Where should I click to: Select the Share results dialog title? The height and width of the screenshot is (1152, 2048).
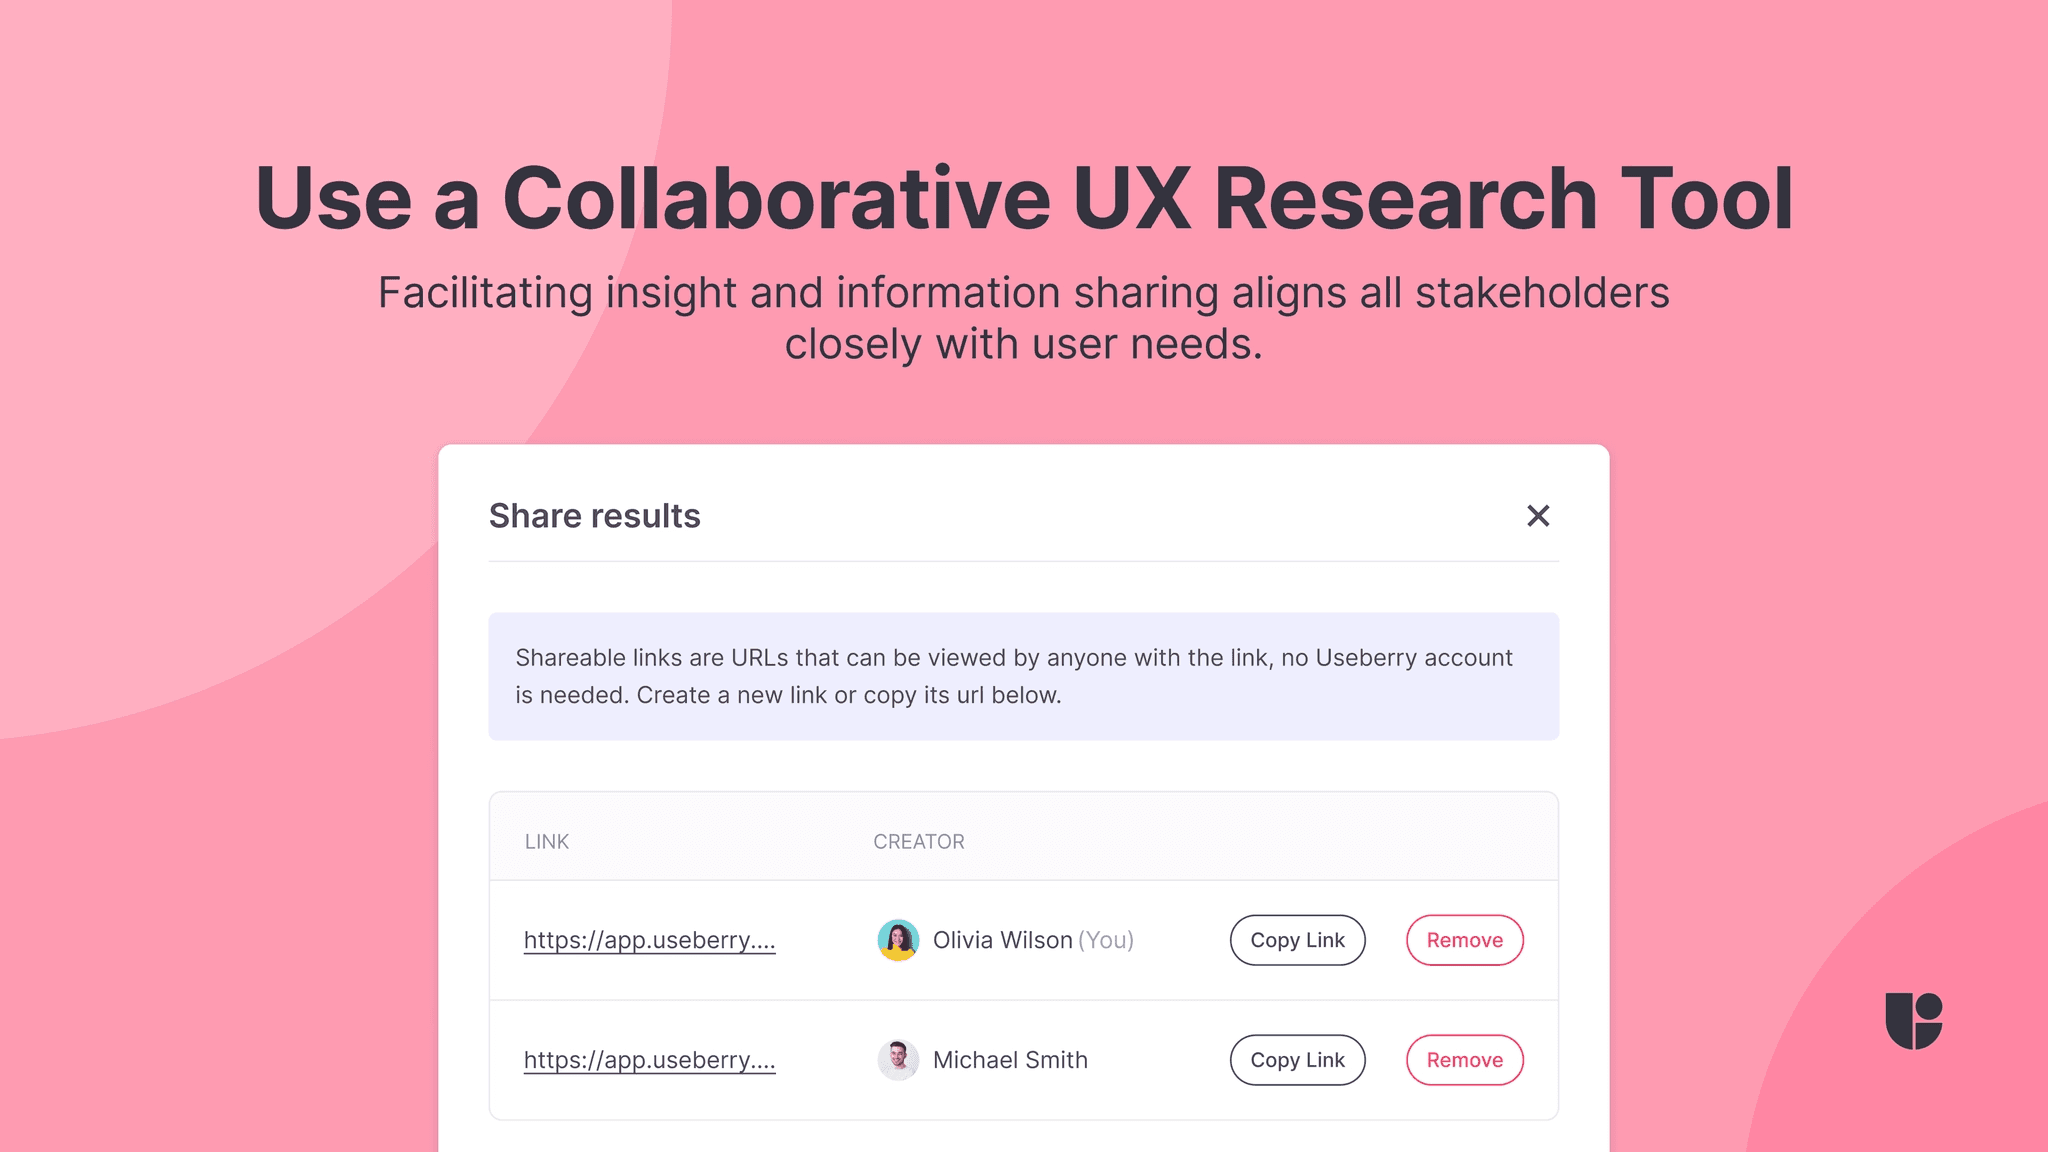click(594, 516)
